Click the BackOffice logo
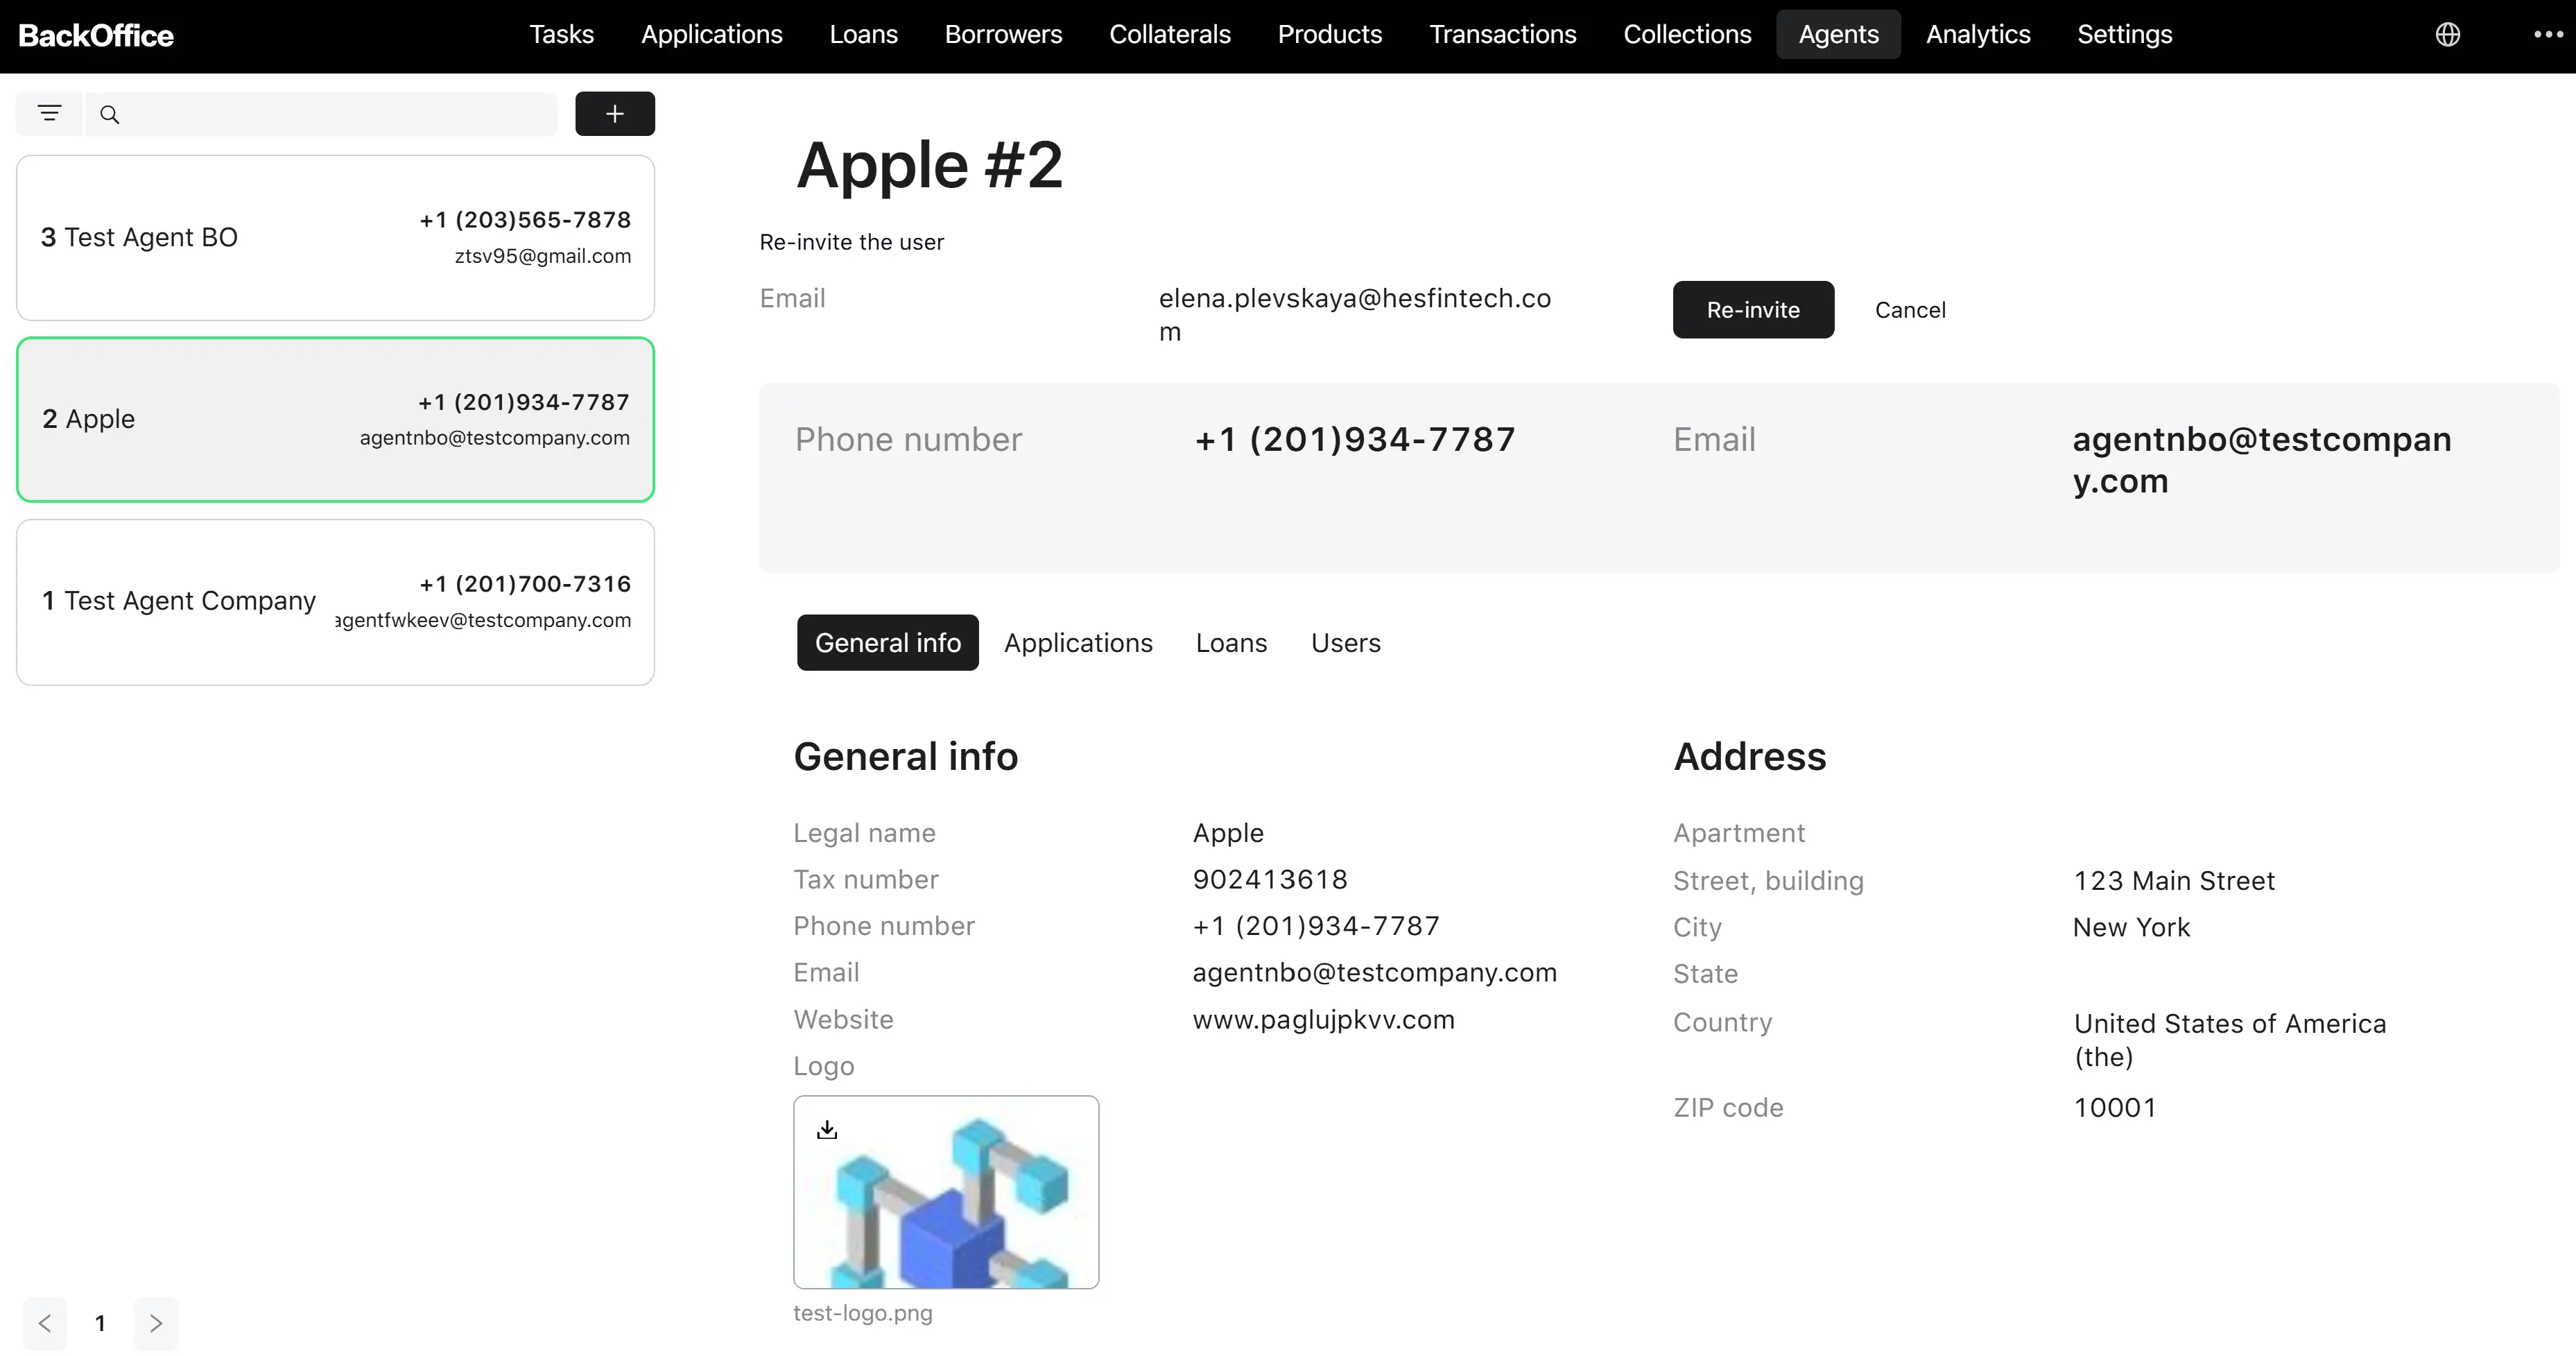 click(96, 36)
